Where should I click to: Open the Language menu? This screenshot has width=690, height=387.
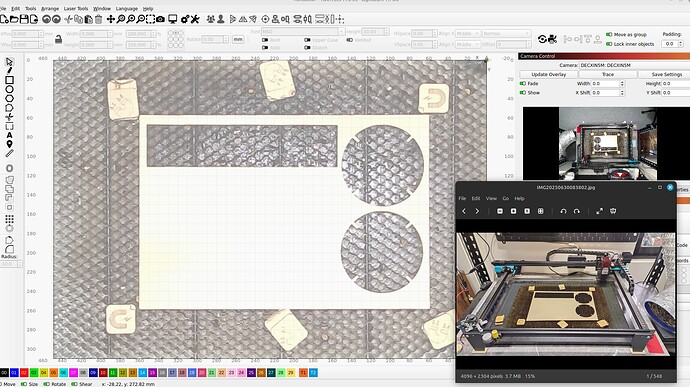(127, 8)
